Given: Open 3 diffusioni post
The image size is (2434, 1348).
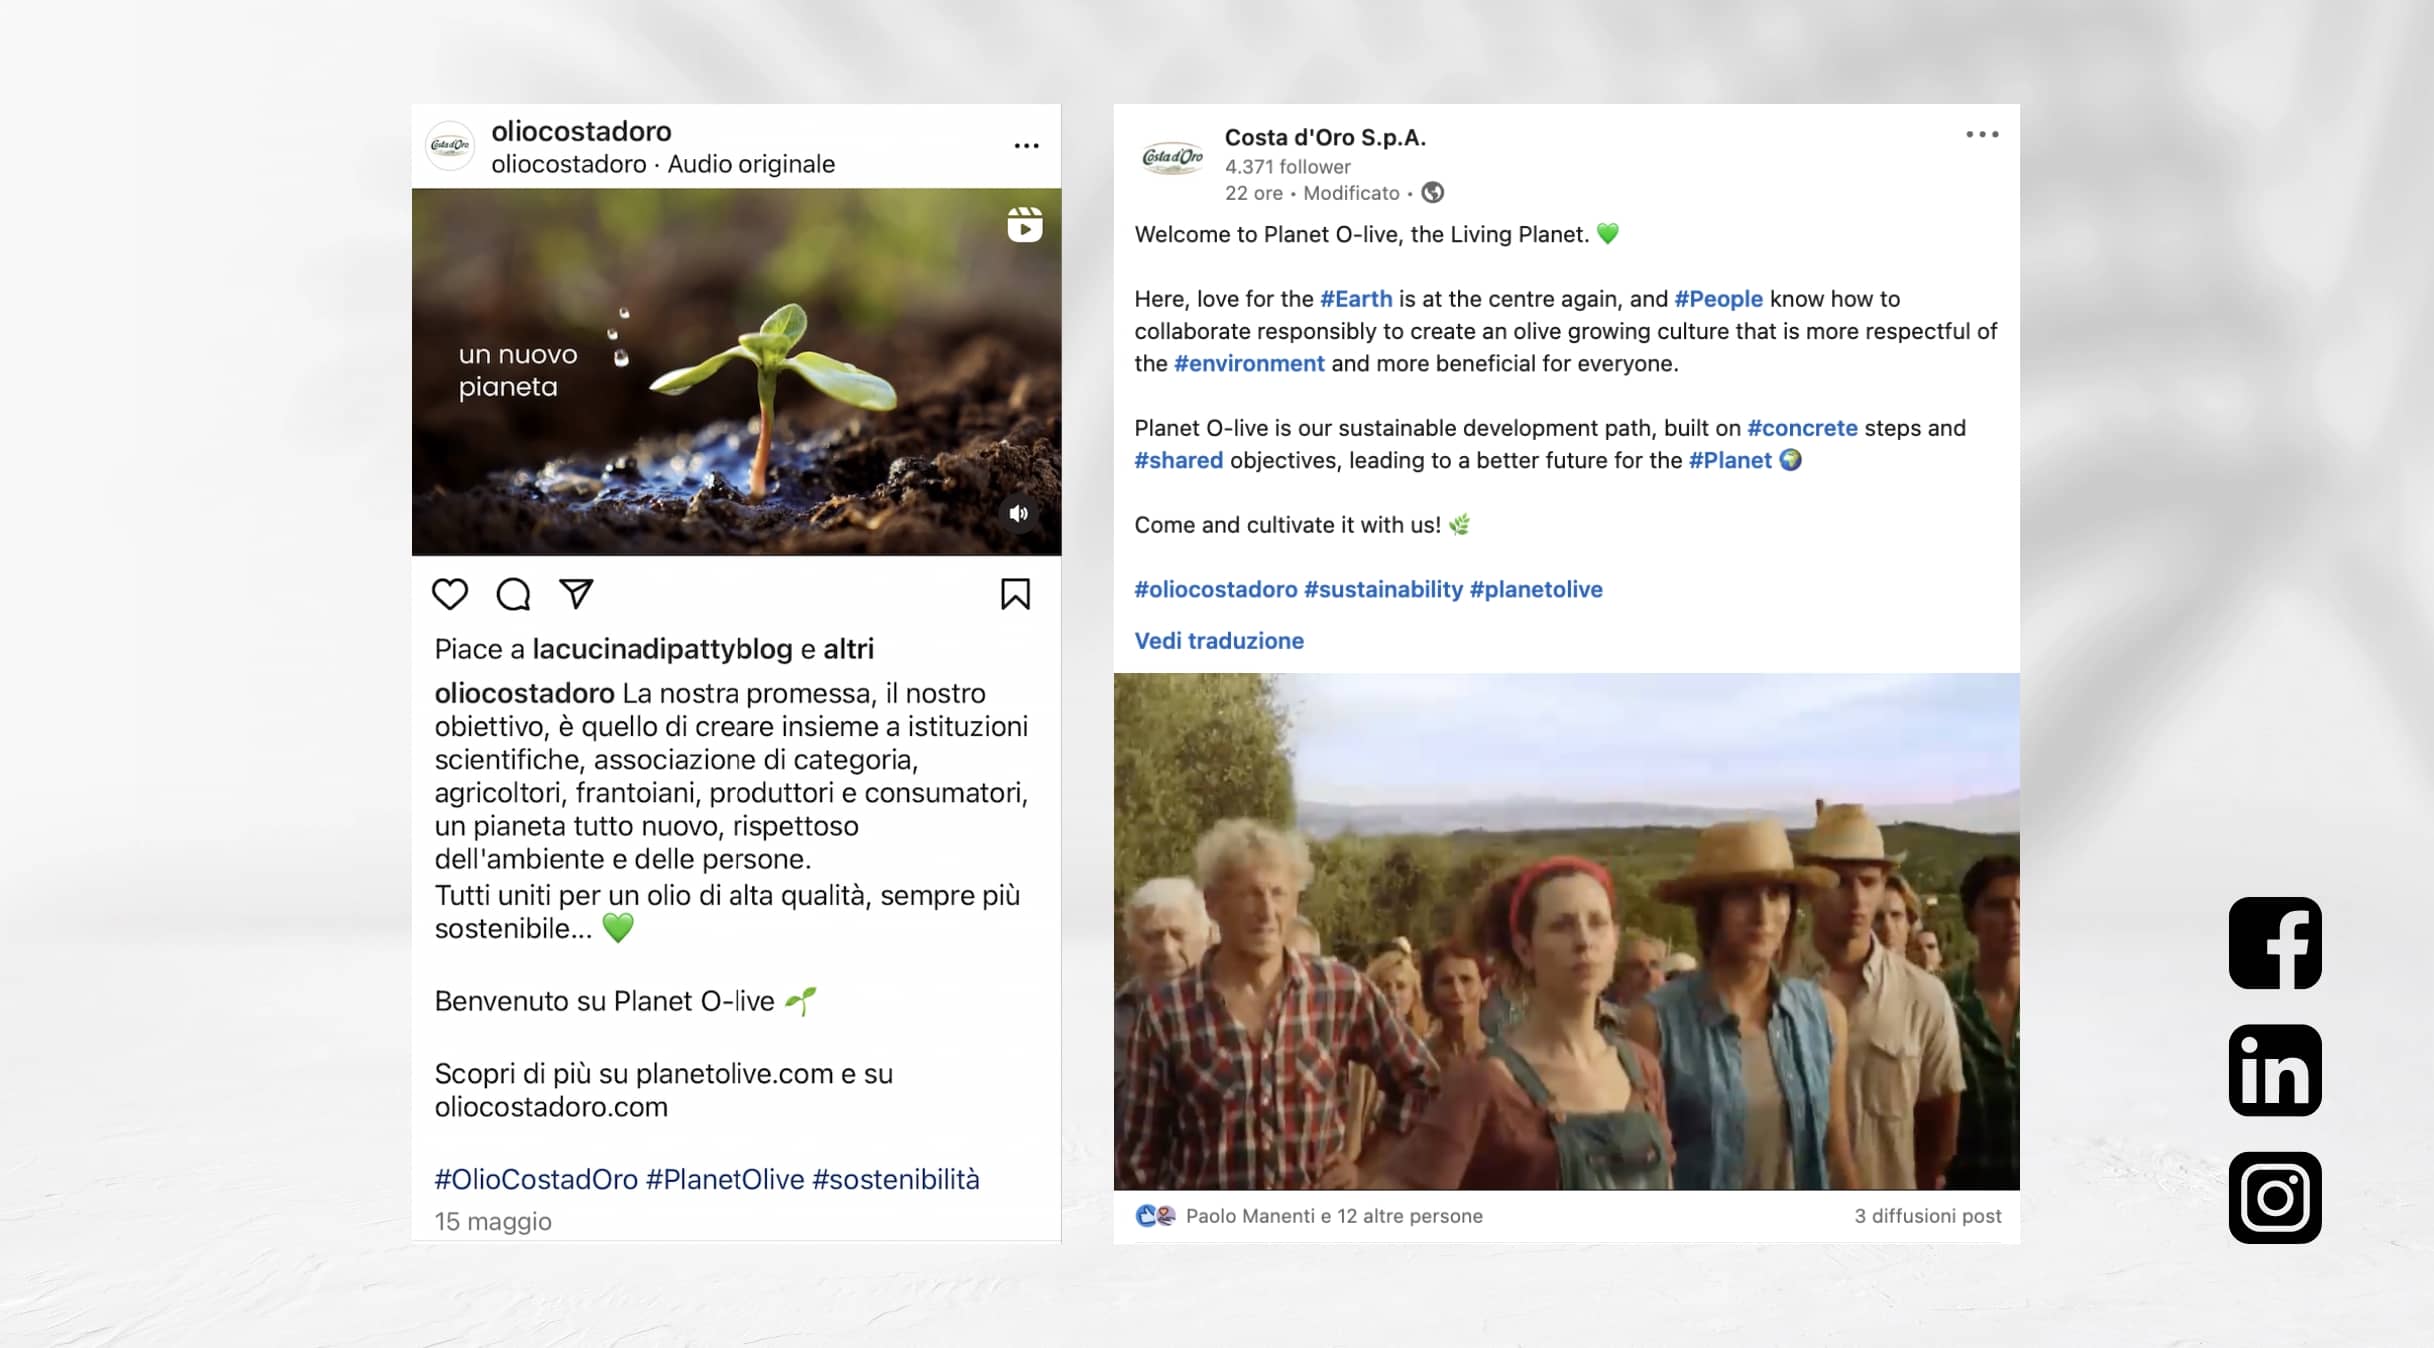Looking at the screenshot, I should [x=1928, y=1216].
